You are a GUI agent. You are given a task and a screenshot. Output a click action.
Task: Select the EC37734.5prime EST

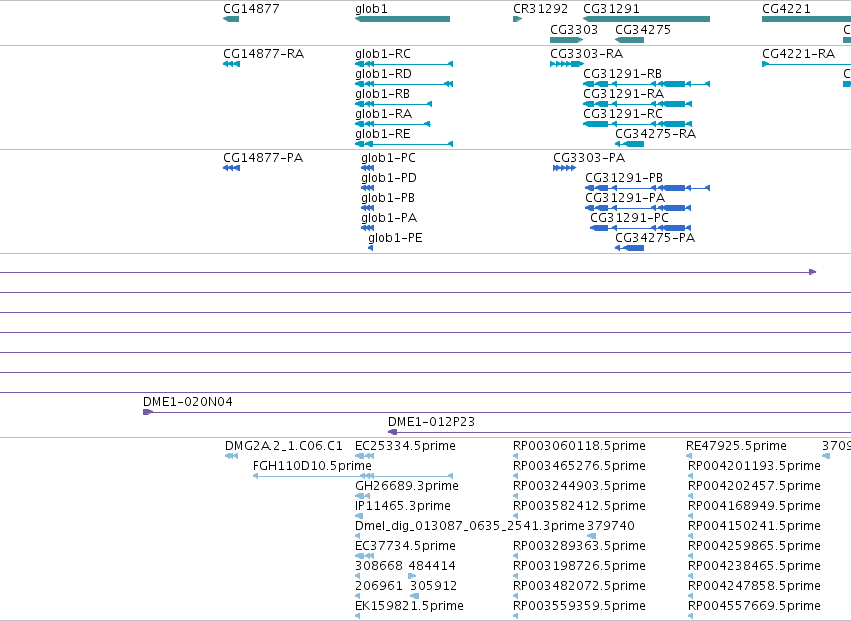[x=364, y=556]
